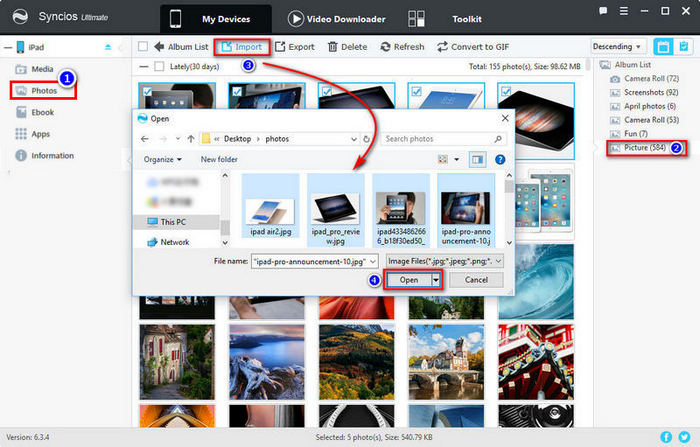Click the Import toolbar button
Image resolution: width=700 pixels, height=447 pixels.
click(242, 47)
